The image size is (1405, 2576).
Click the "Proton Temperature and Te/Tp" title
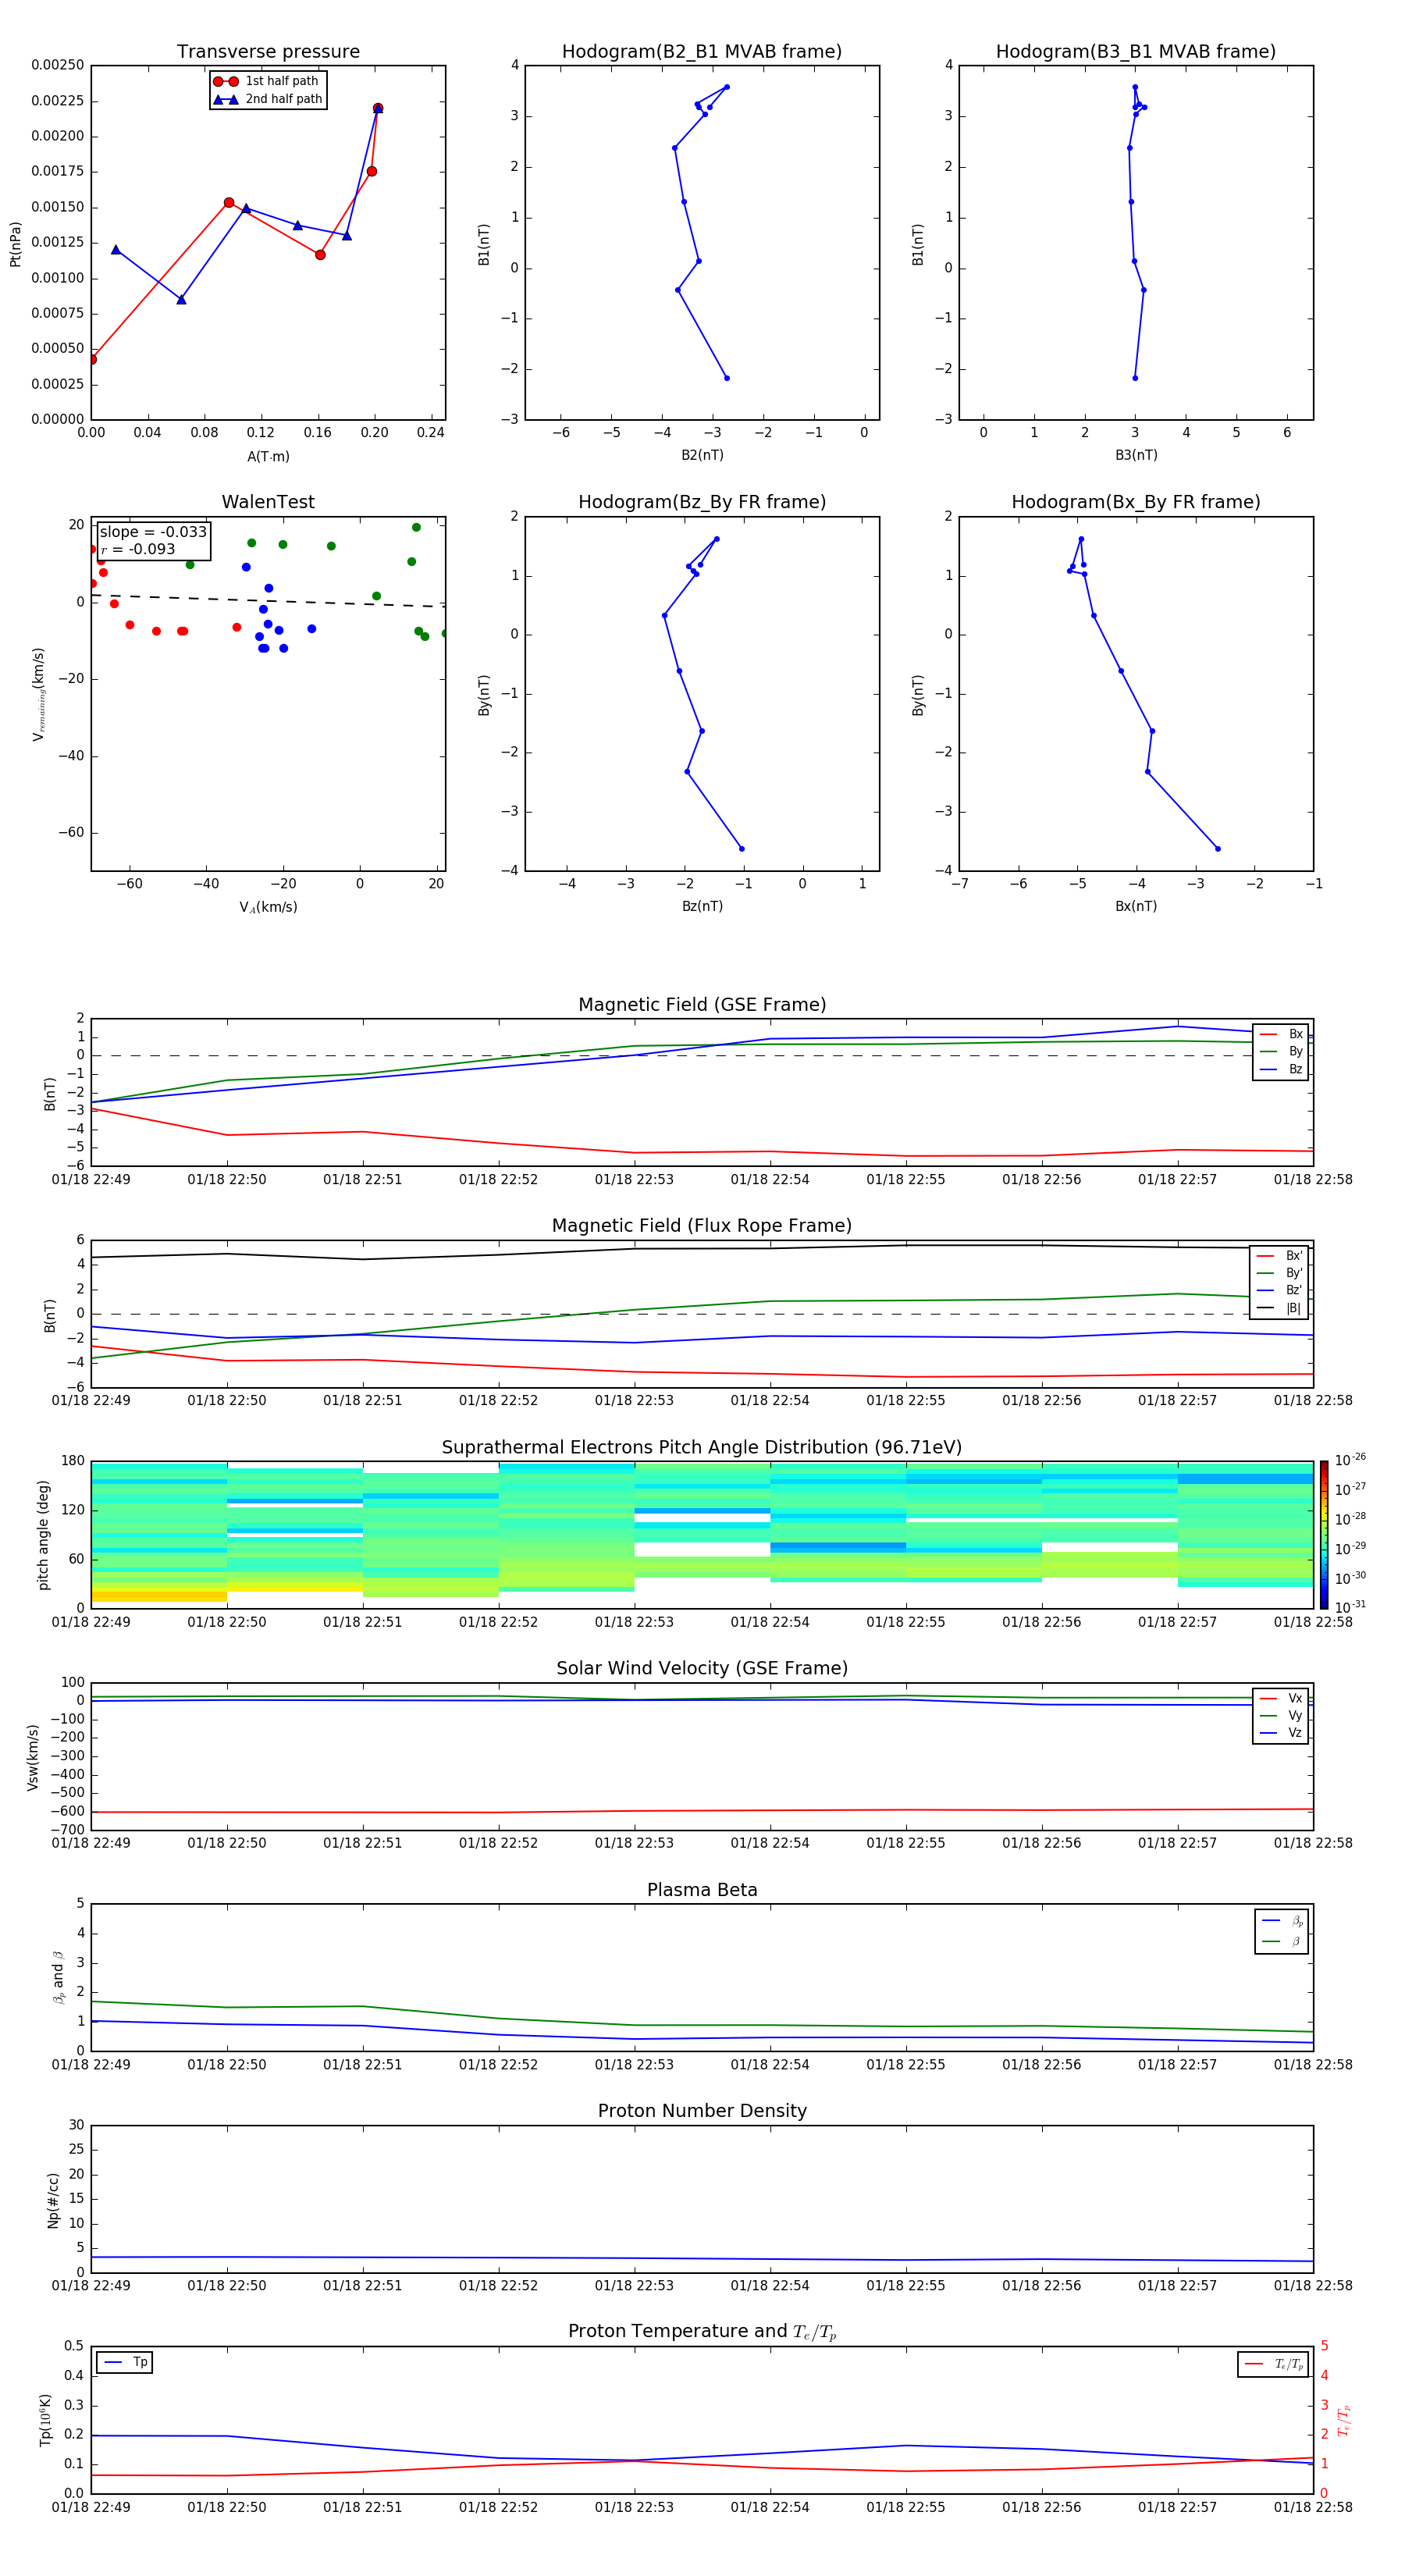click(702, 2333)
